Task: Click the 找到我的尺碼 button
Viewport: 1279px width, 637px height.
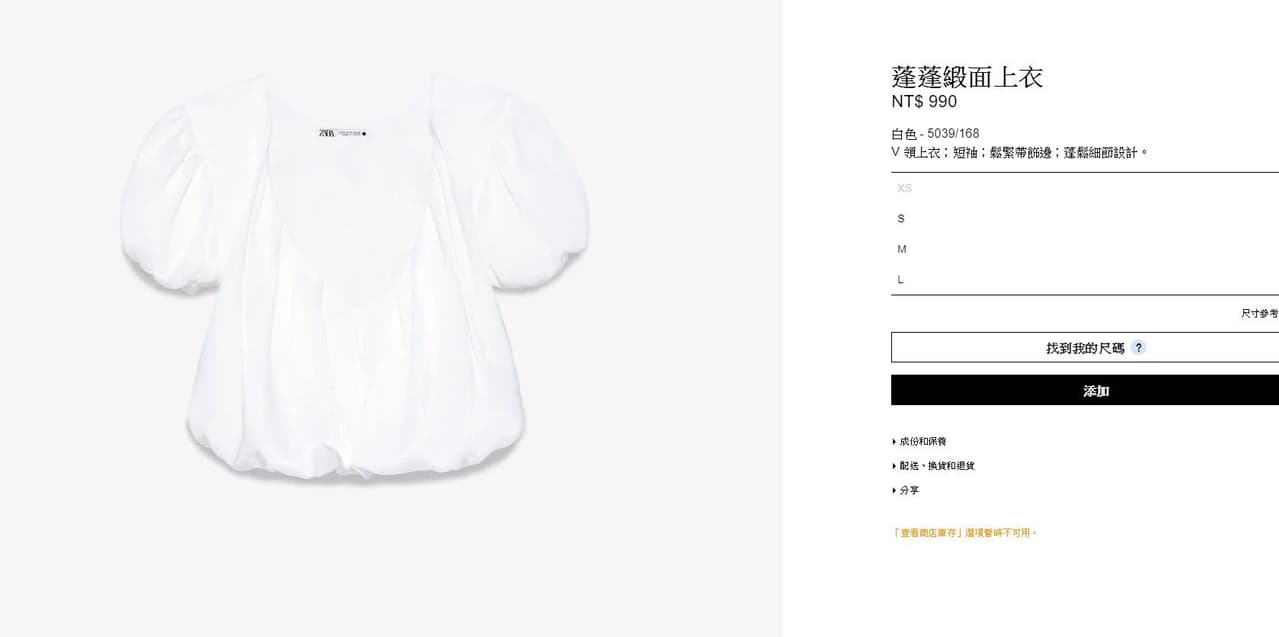Action: pos(1085,348)
